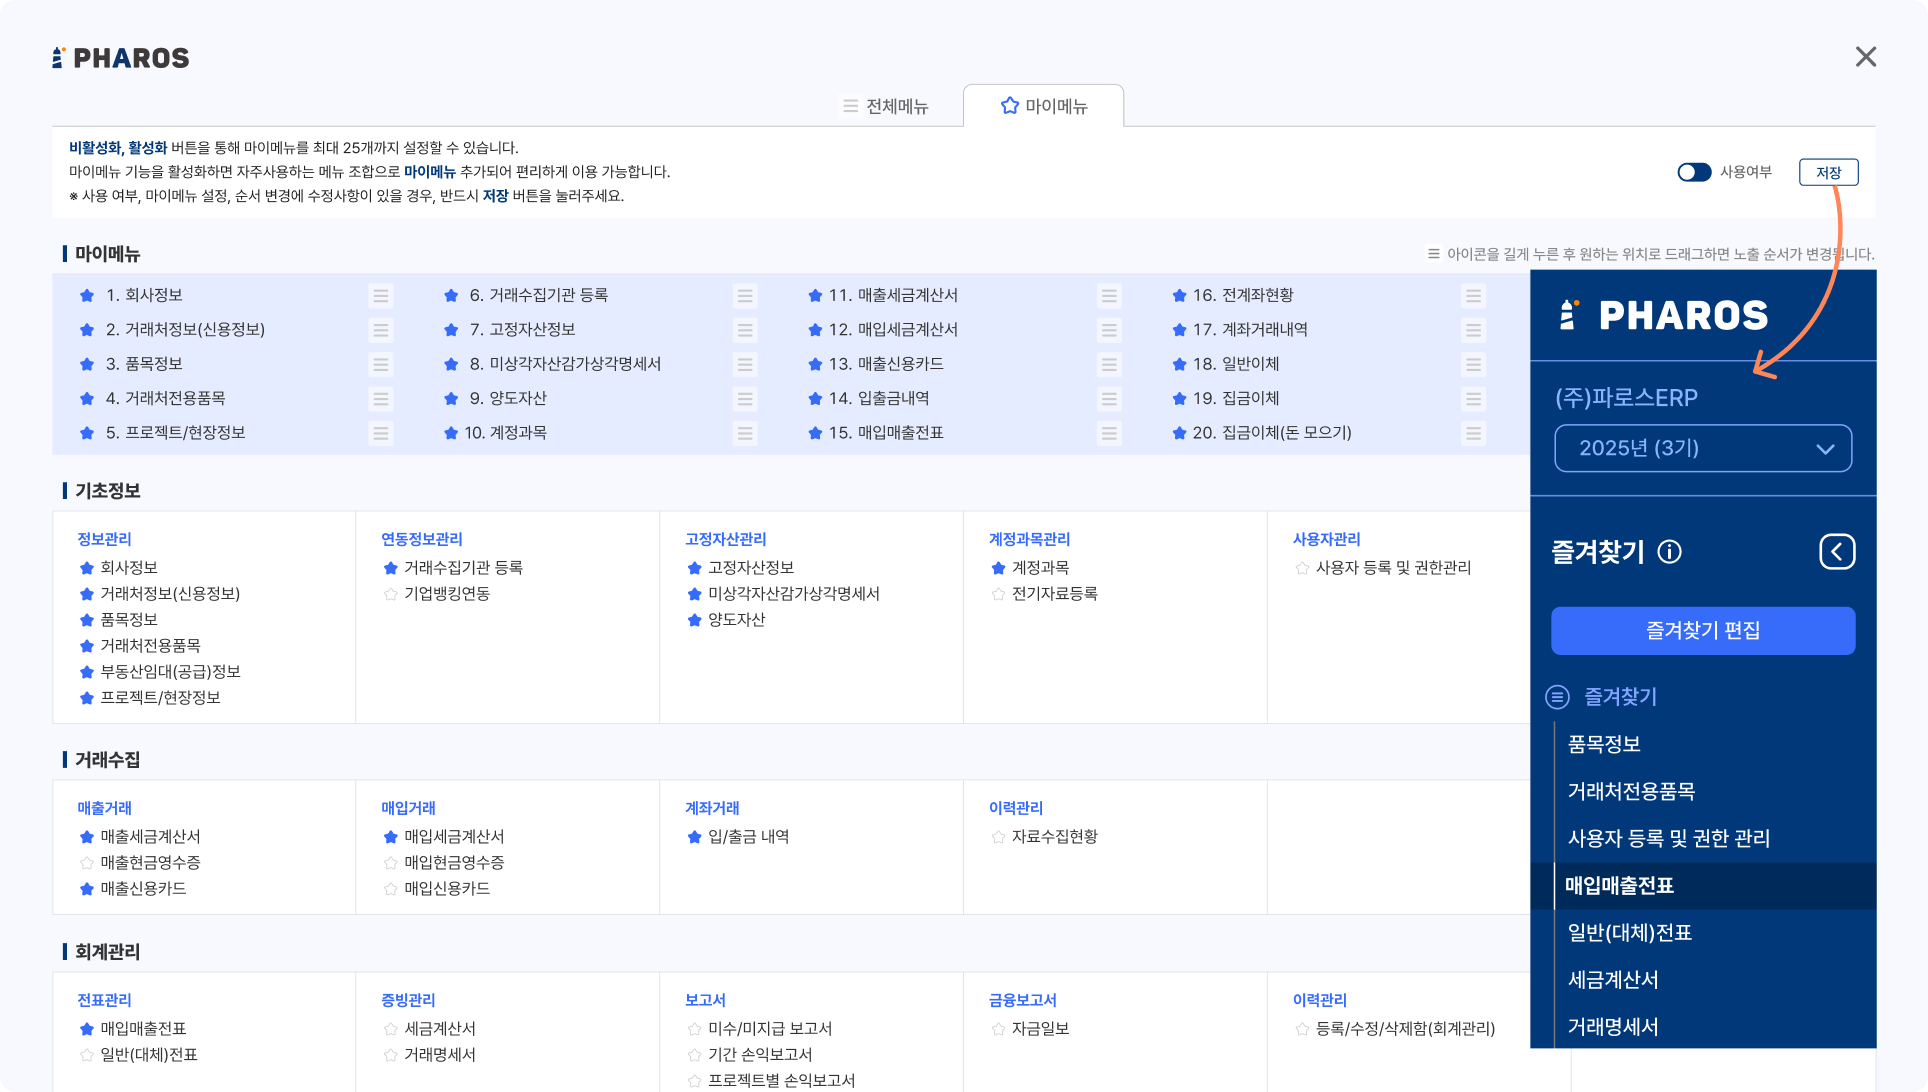The width and height of the screenshot is (1928, 1092).
Task: Click the 저장 button
Action: pos(1828,172)
